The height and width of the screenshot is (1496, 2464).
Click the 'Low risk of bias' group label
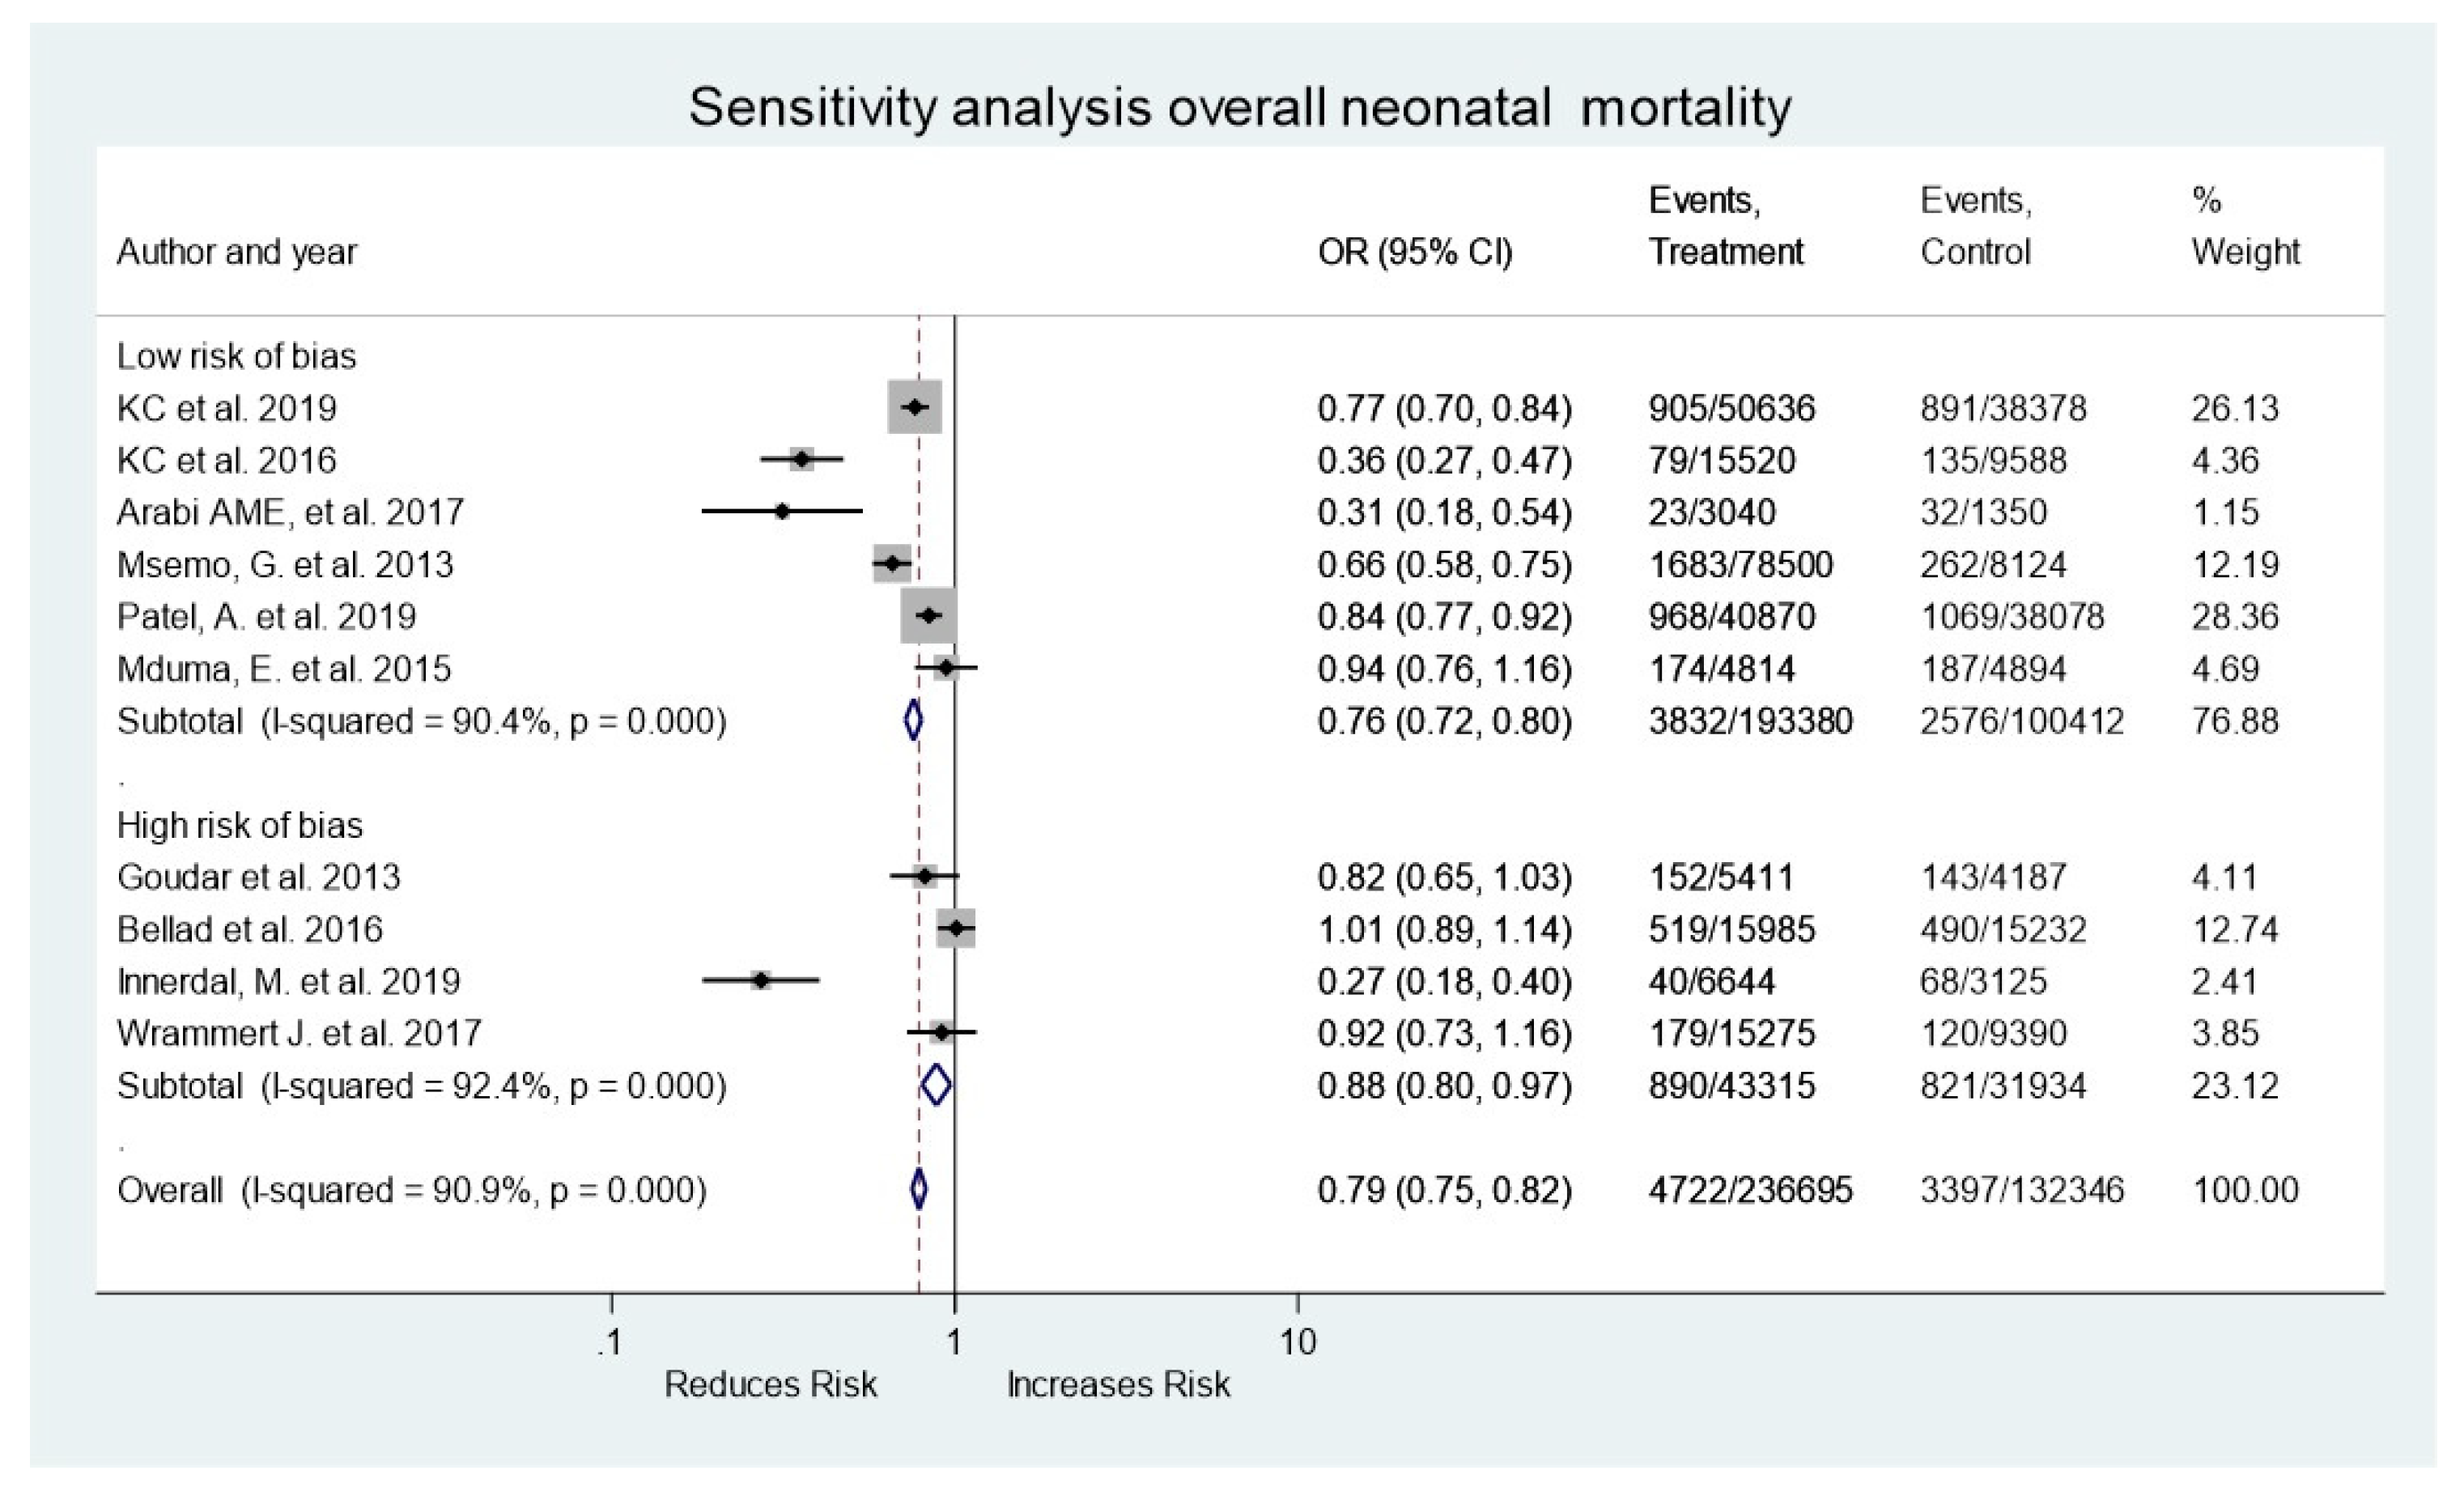point(236,356)
